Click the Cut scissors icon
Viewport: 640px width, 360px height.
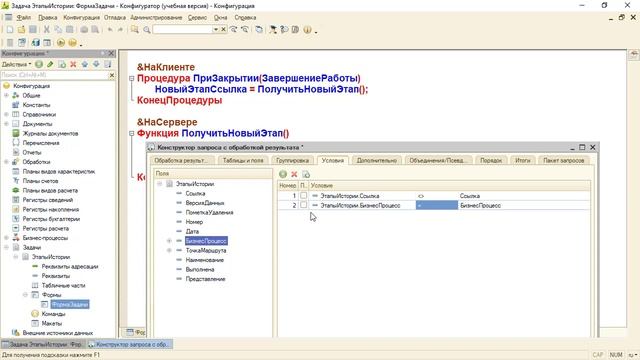tap(47, 29)
